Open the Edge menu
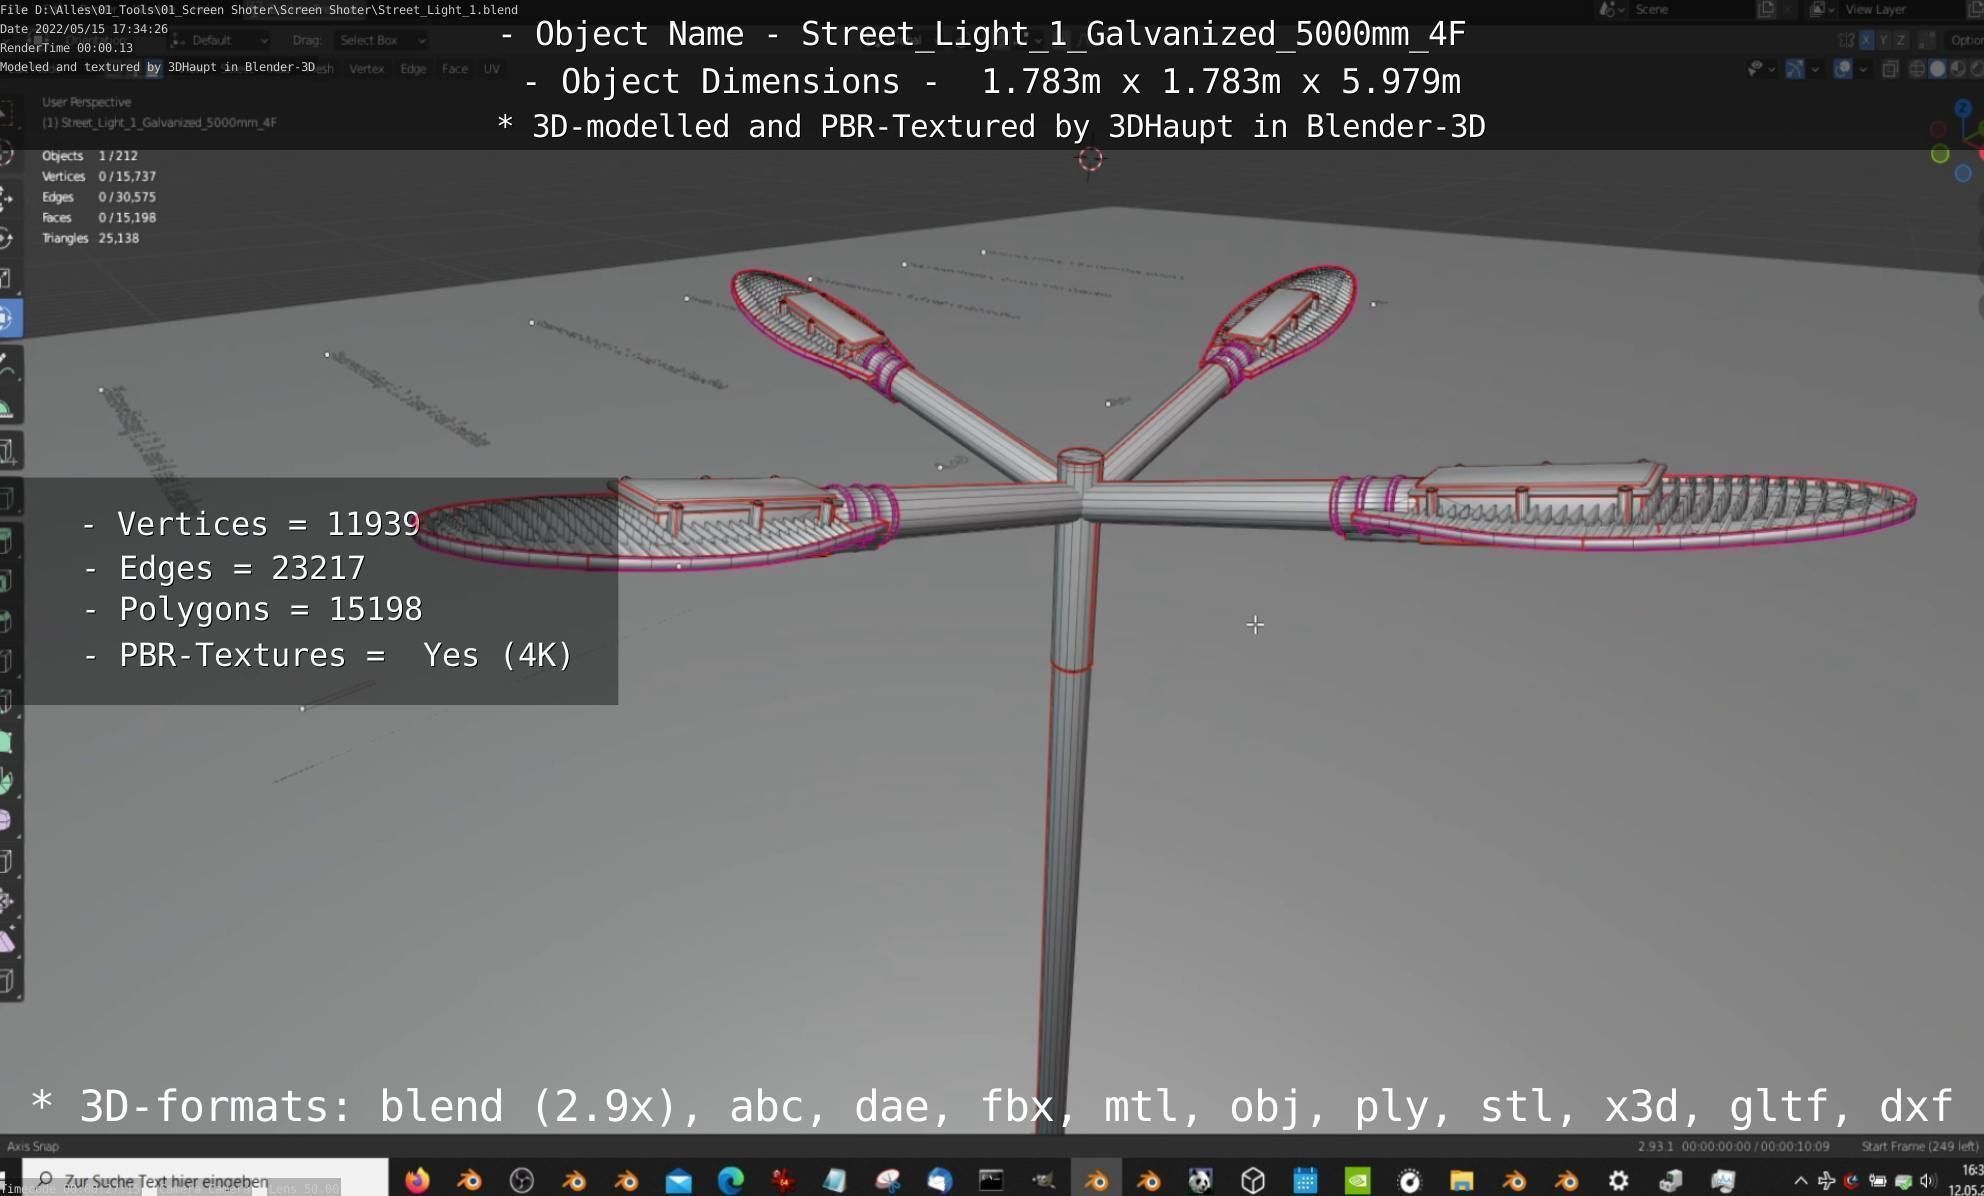1984x1196 pixels. tap(413, 69)
